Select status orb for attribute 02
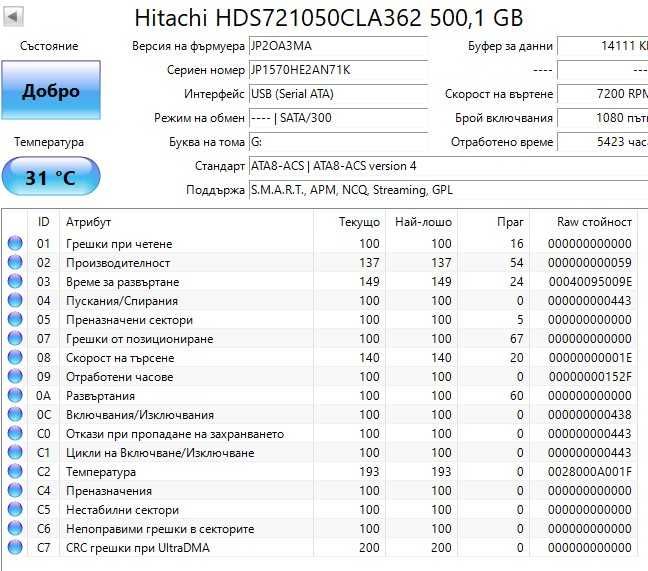 15,262
